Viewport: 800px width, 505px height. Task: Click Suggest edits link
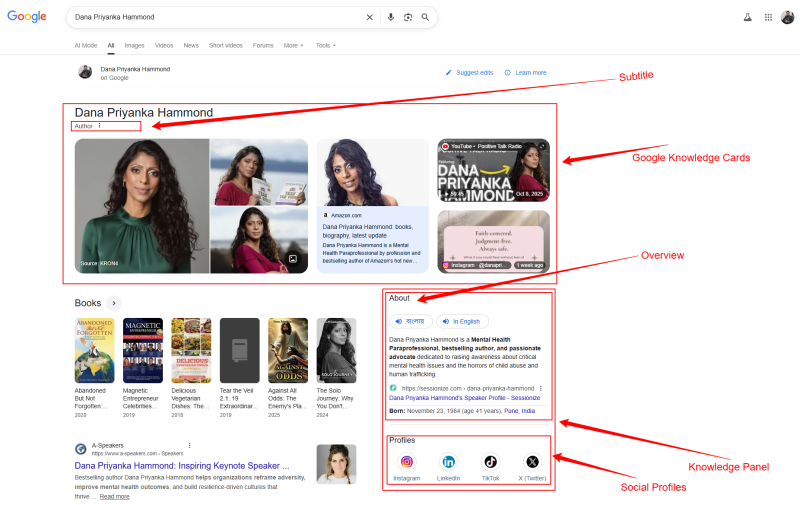coord(469,73)
